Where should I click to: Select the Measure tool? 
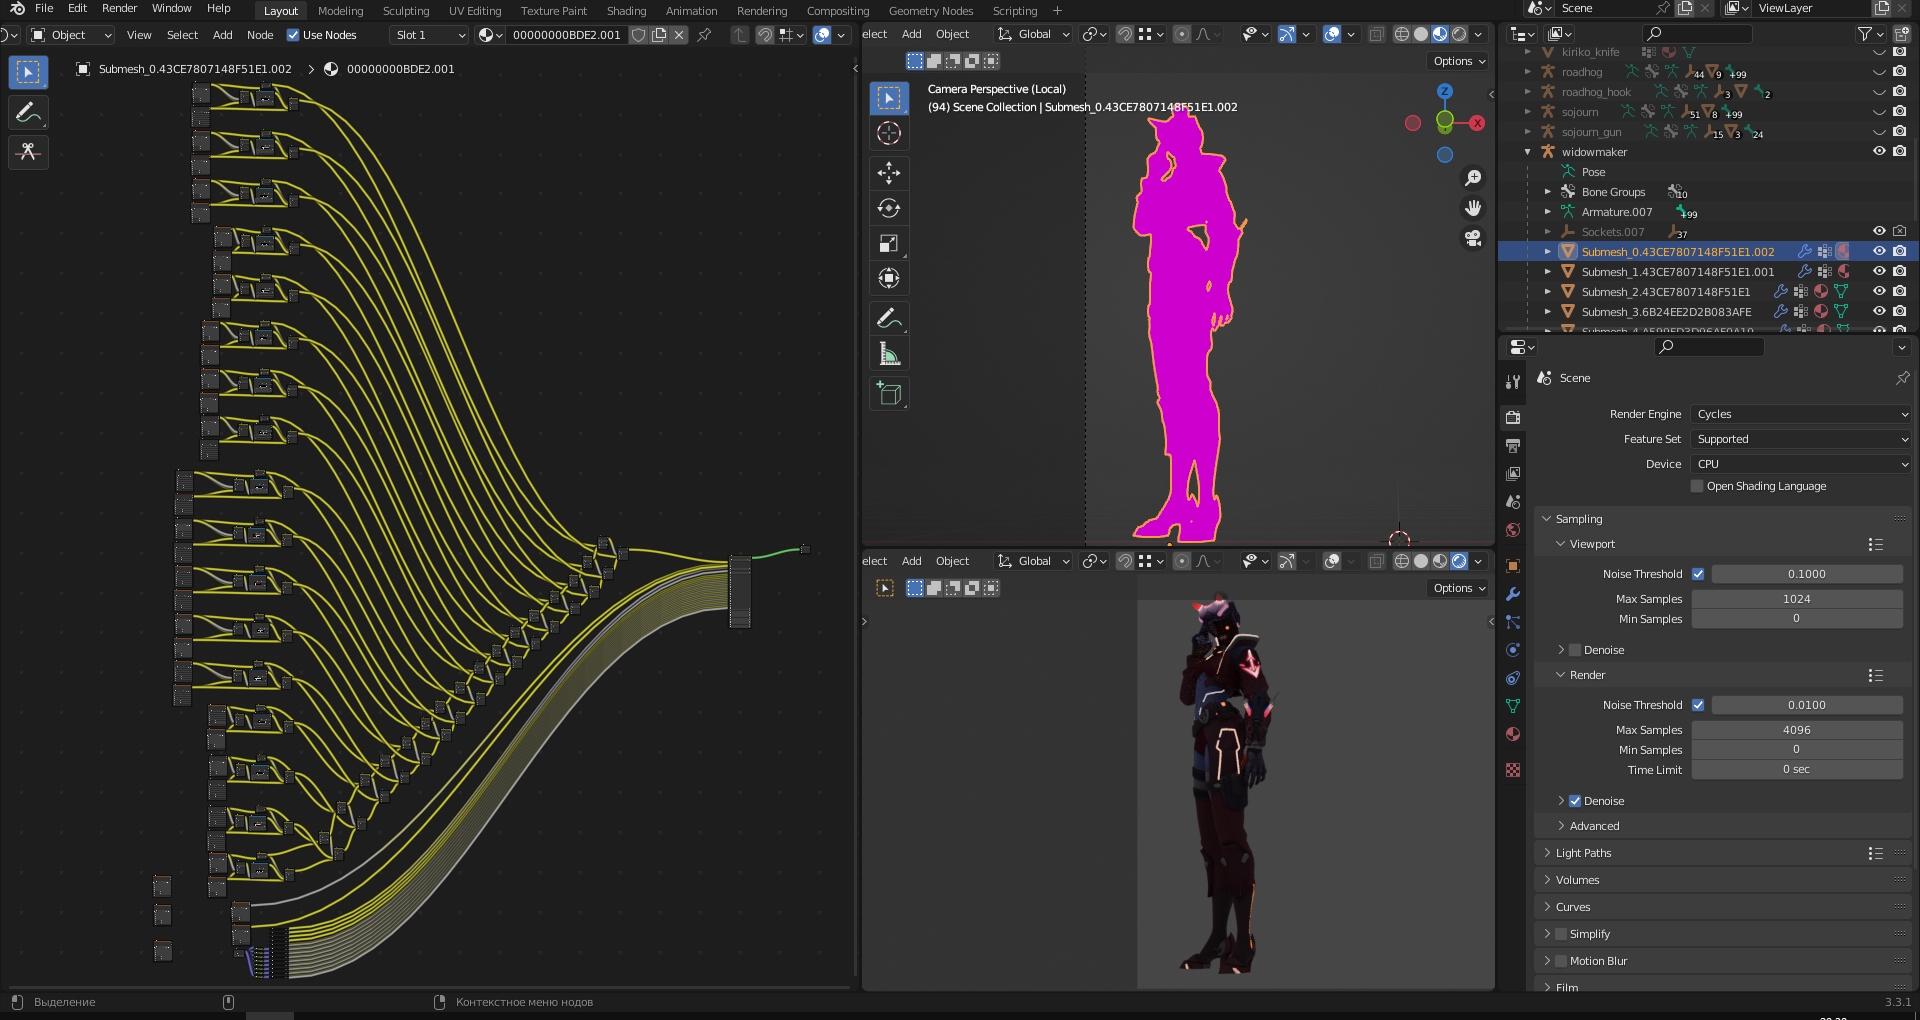[888, 354]
